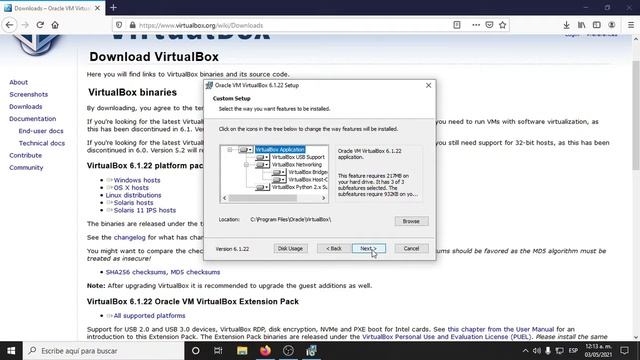
Task: Cancel the VirtualBox setup
Action: coord(411,249)
